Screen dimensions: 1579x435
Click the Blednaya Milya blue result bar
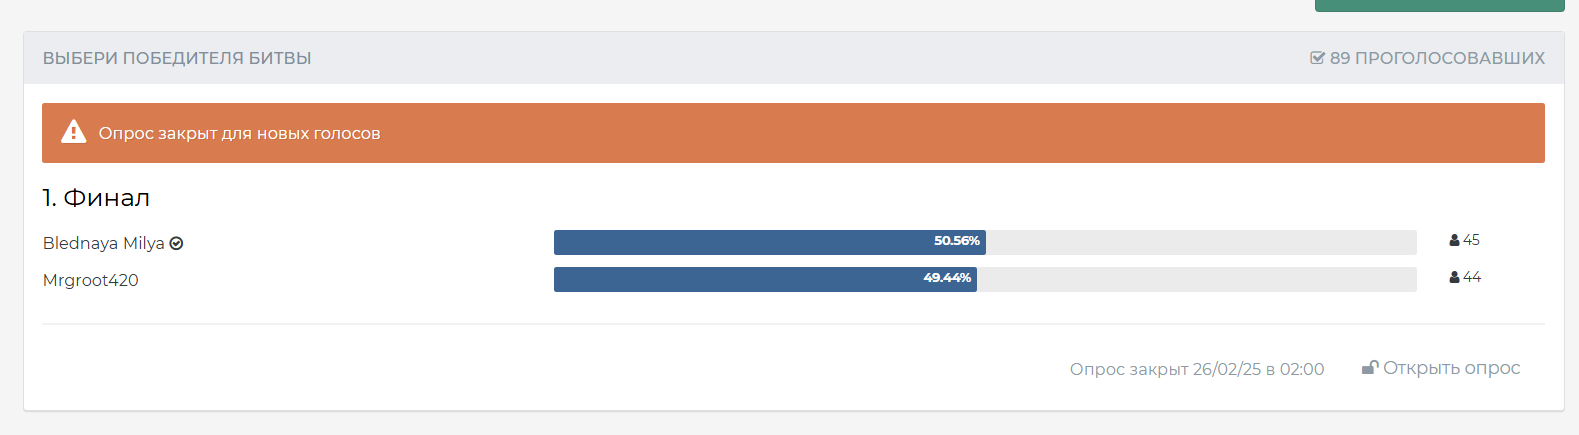740,242
